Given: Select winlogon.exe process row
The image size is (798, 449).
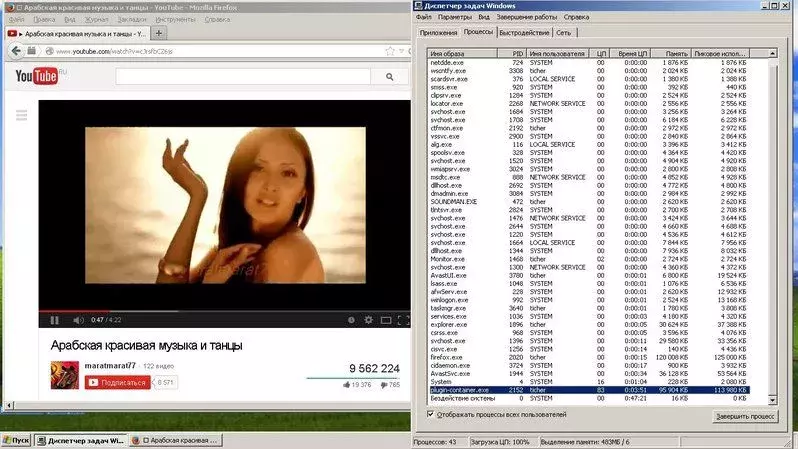Looking at the screenshot, I should tap(589, 300).
